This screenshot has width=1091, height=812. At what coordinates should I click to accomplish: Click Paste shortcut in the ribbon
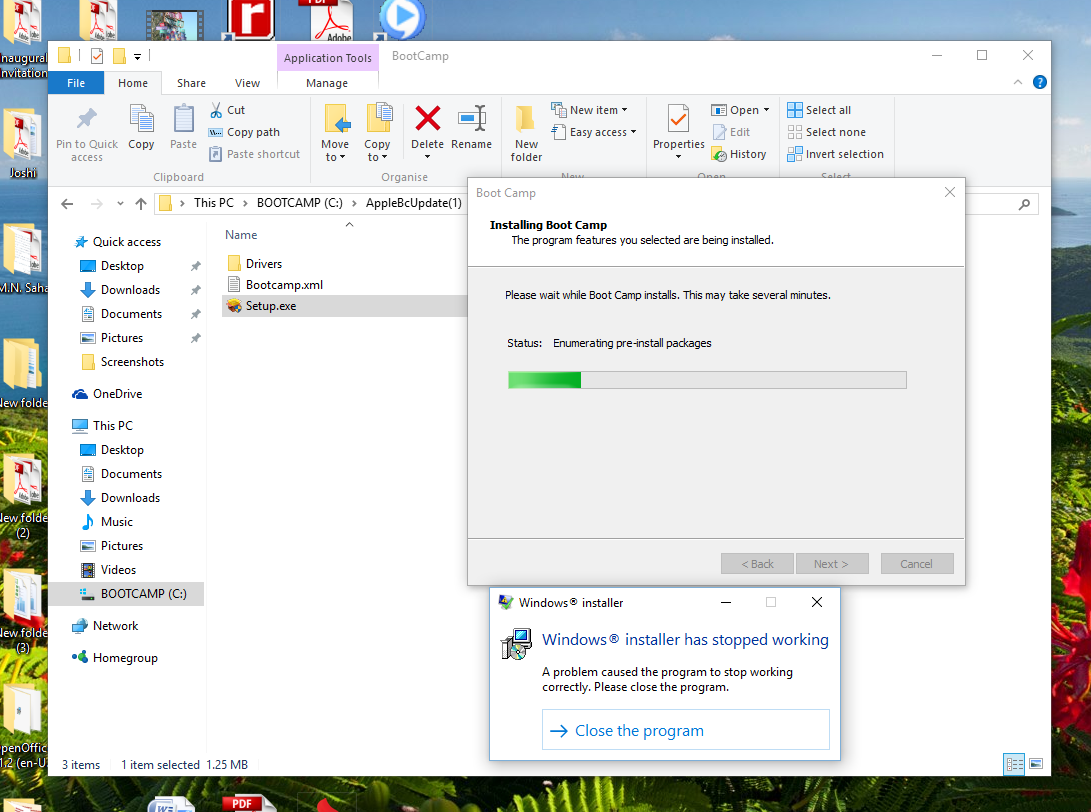point(255,154)
